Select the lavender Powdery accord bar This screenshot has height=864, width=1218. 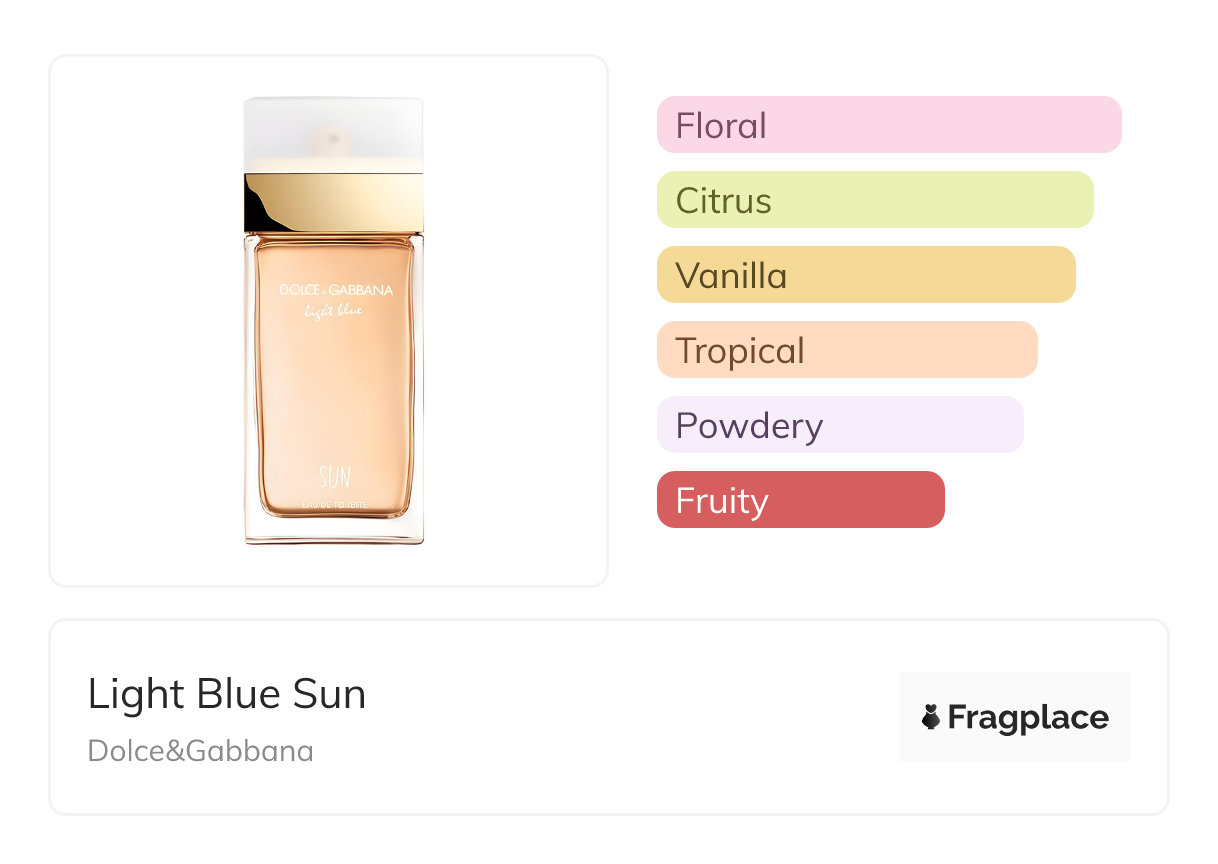[839, 425]
